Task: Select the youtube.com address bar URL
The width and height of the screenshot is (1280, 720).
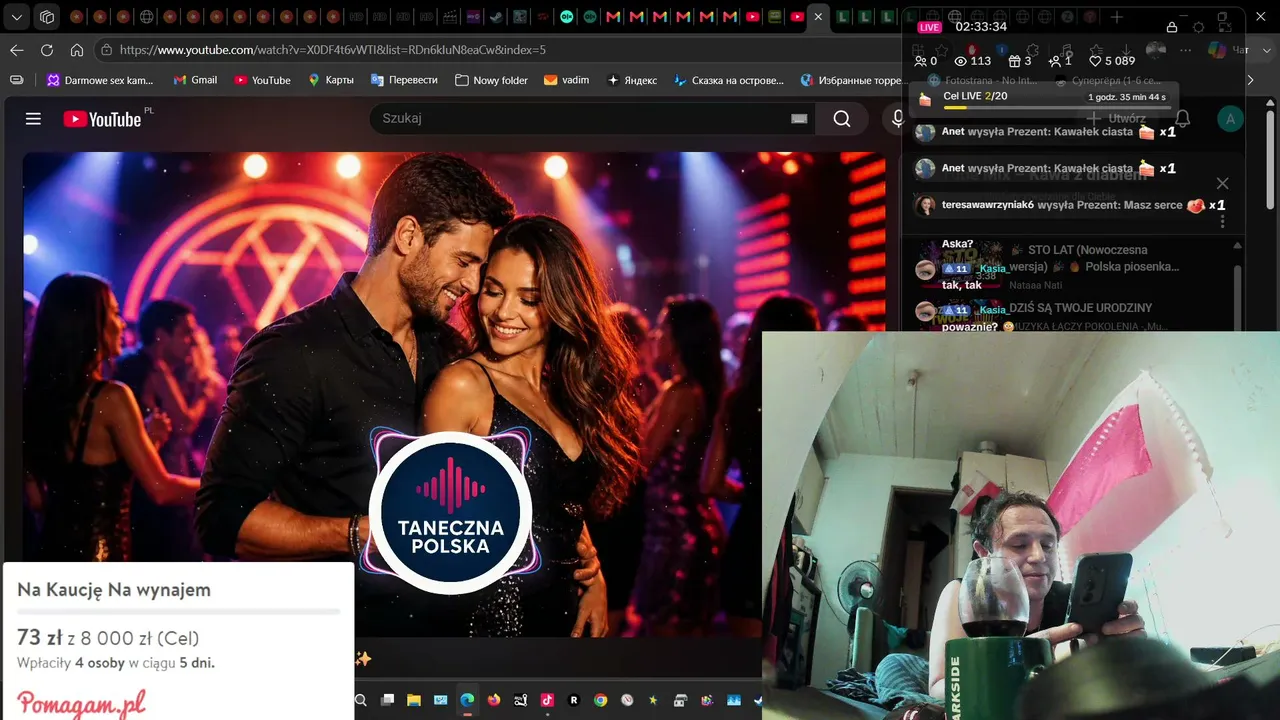Action: tap(333, 50)
